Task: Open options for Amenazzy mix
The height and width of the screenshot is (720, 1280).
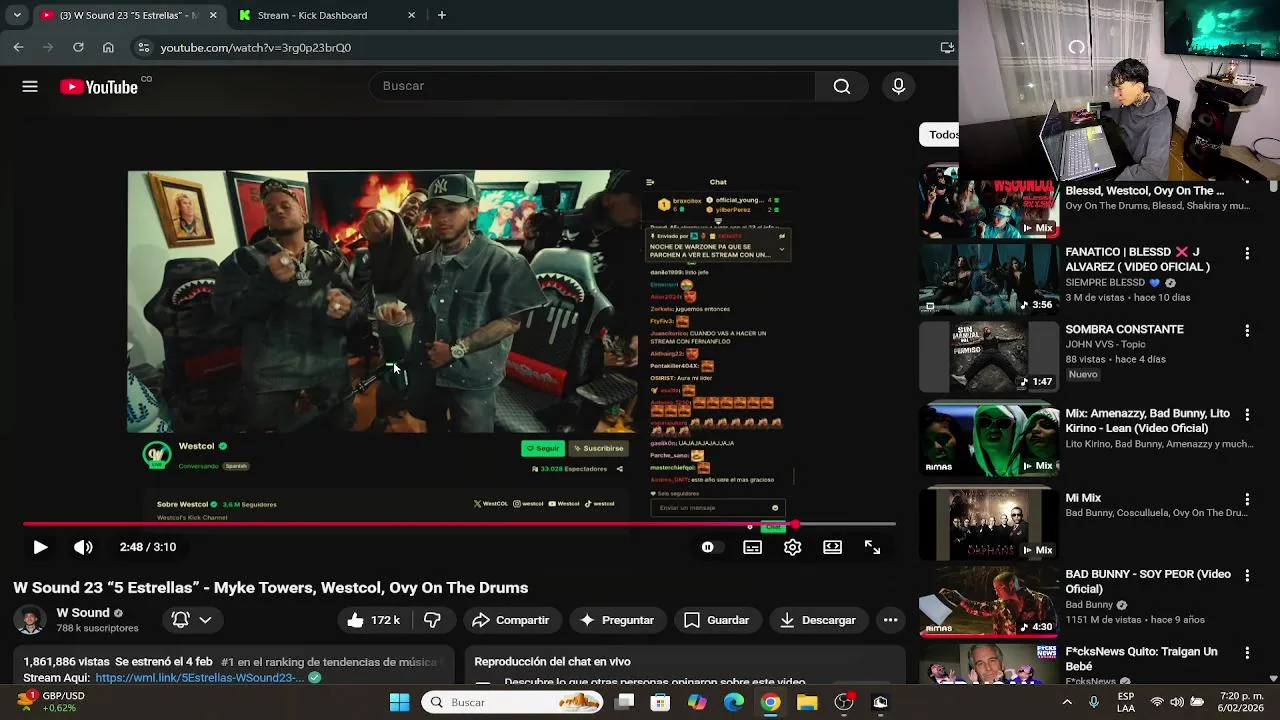Action: [1247, 415]
